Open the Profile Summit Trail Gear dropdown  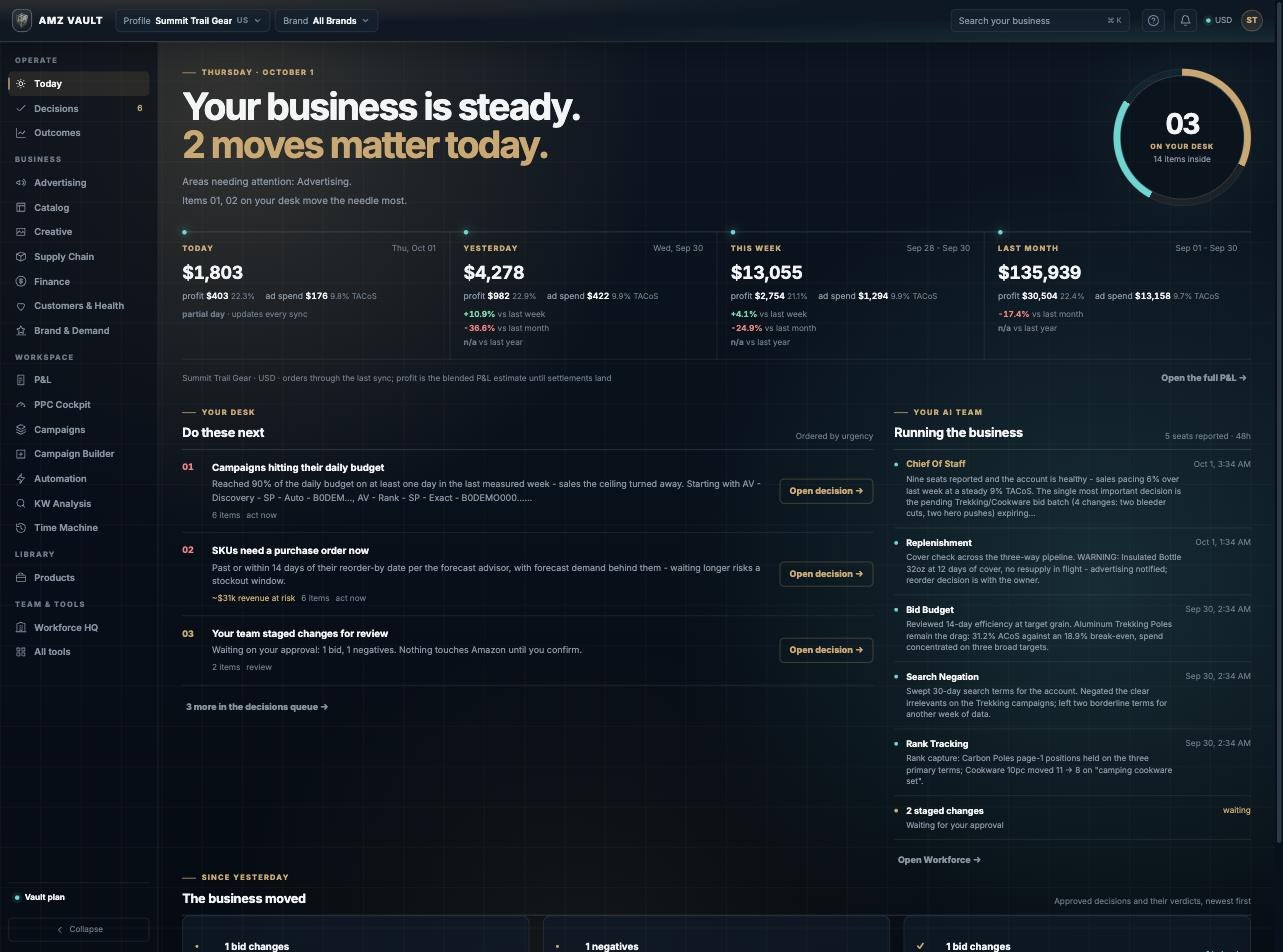[x=192, y=20]
